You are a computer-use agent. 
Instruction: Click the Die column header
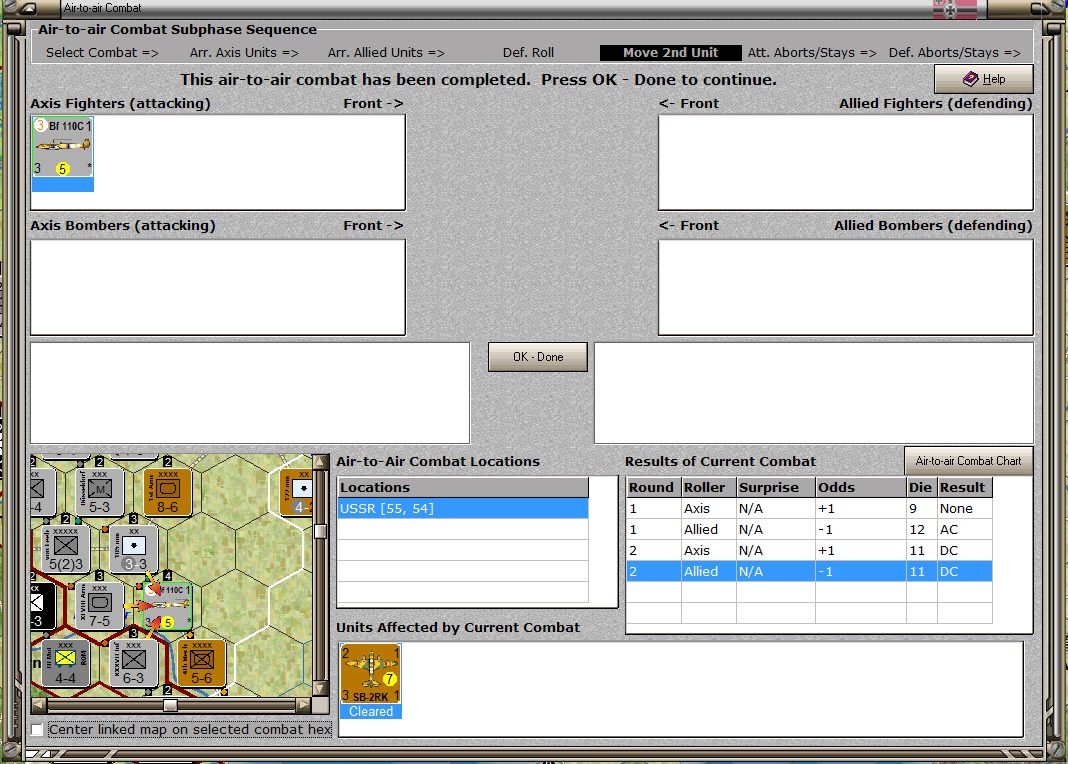(922, 488)
